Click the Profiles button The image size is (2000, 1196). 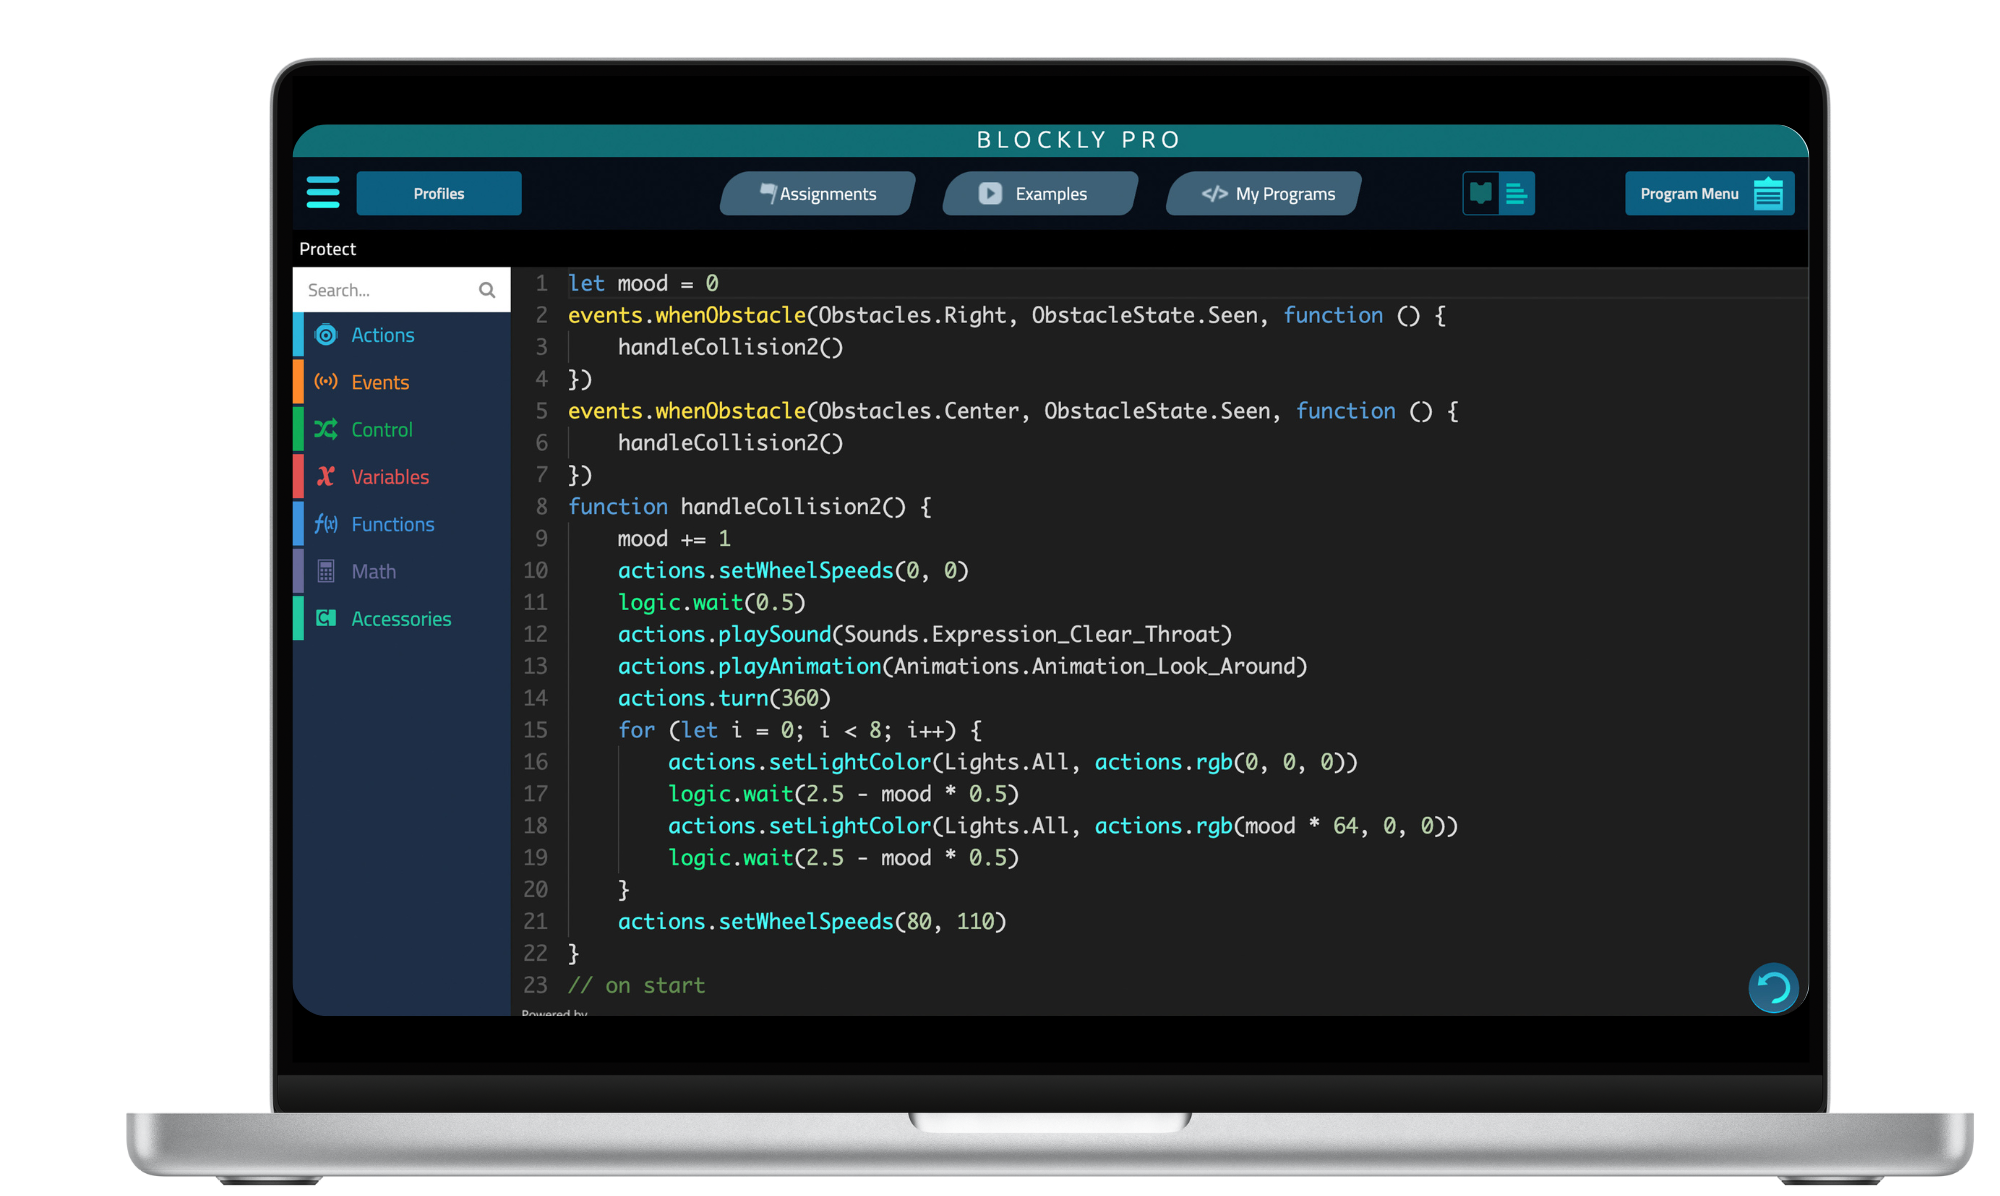pos(439,194)
